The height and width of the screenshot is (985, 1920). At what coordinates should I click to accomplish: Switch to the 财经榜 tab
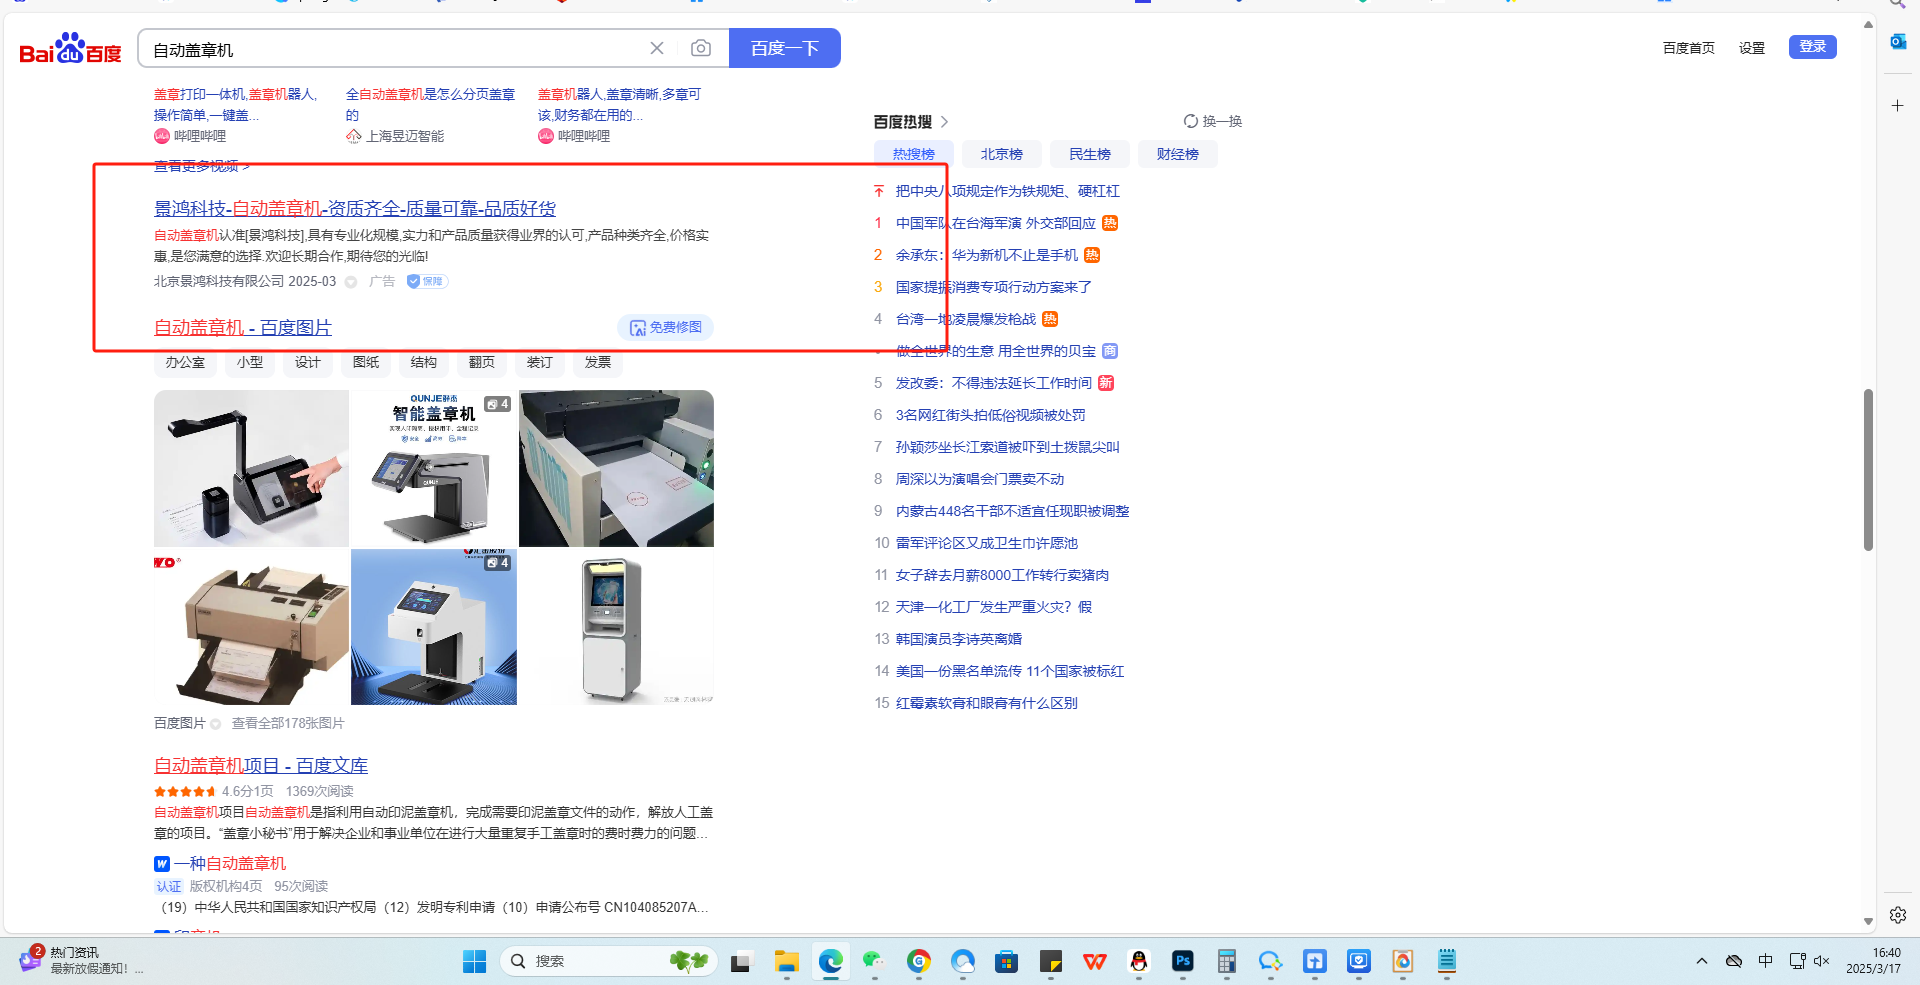pos(1178,154)
